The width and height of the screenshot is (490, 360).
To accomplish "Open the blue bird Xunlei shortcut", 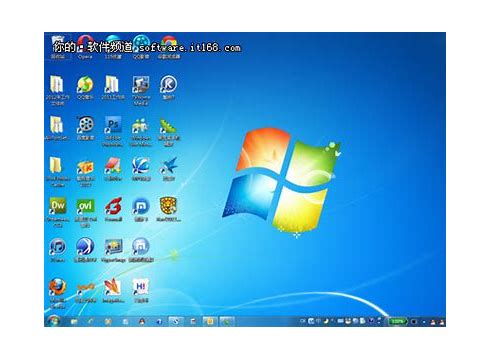I will click(x=168, y=169).
